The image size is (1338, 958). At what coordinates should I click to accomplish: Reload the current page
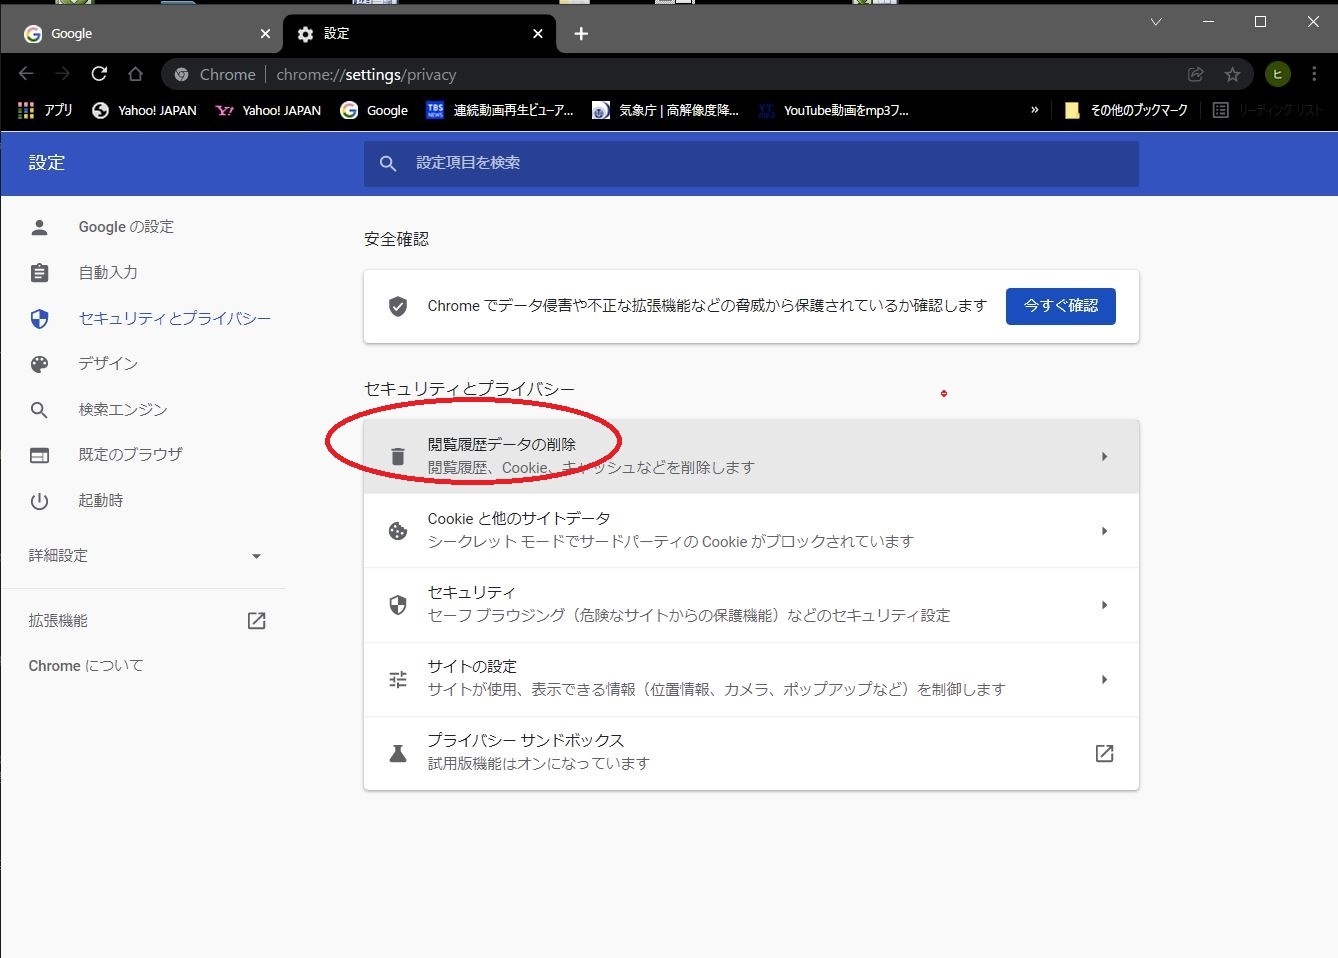point(99,74)
